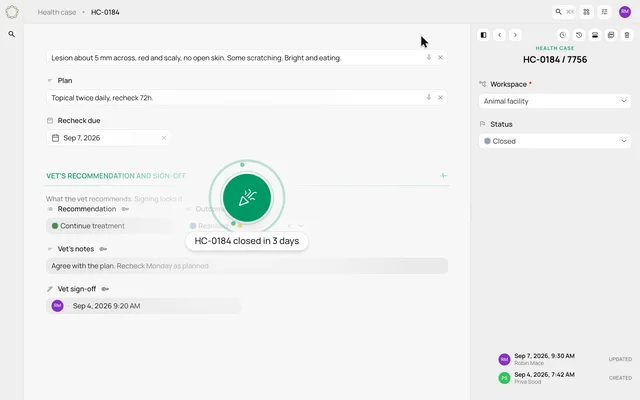Open the Workspace Animal facility dropdown
Image resolution: width=640 pixels, height=400 pixels.
[x=555, y=101]
